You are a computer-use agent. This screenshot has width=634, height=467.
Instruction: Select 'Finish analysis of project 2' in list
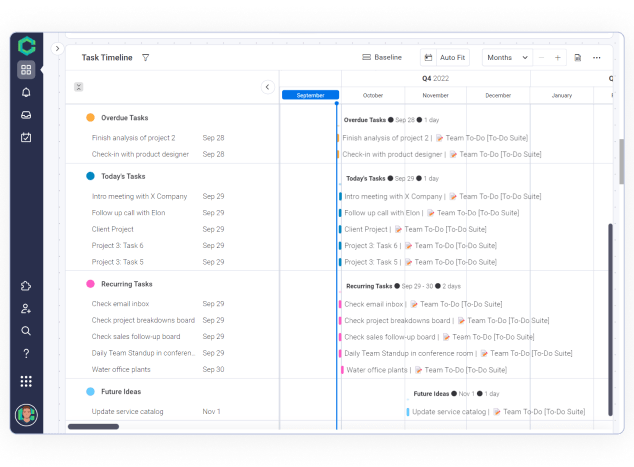(133, 138)
